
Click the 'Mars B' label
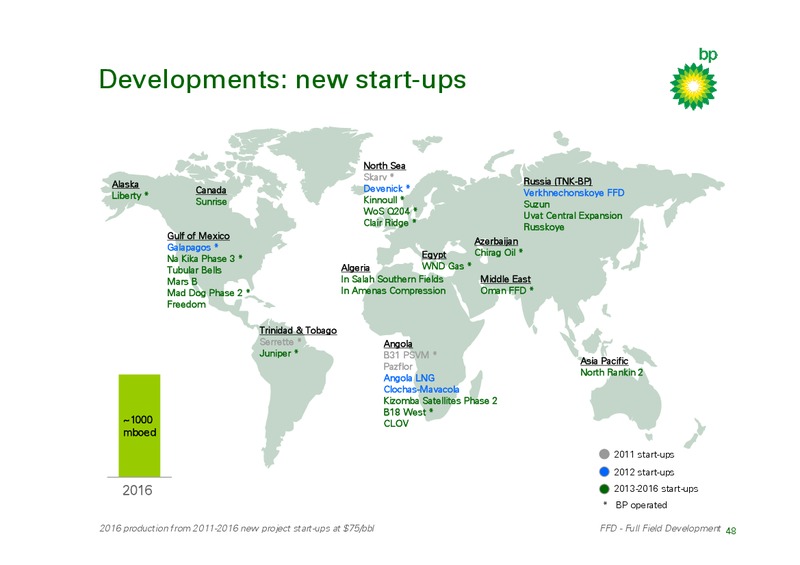click(182, 282)
